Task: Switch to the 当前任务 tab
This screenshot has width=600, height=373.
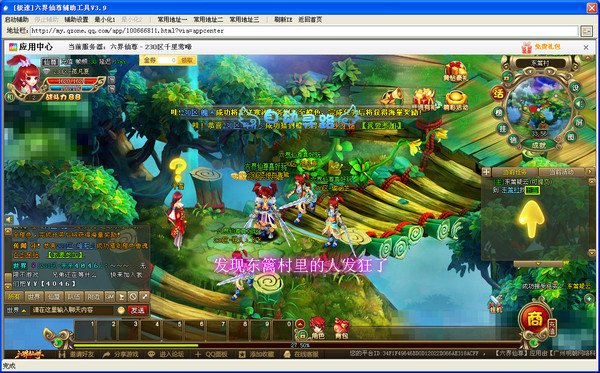Action: tap(515, 172)
